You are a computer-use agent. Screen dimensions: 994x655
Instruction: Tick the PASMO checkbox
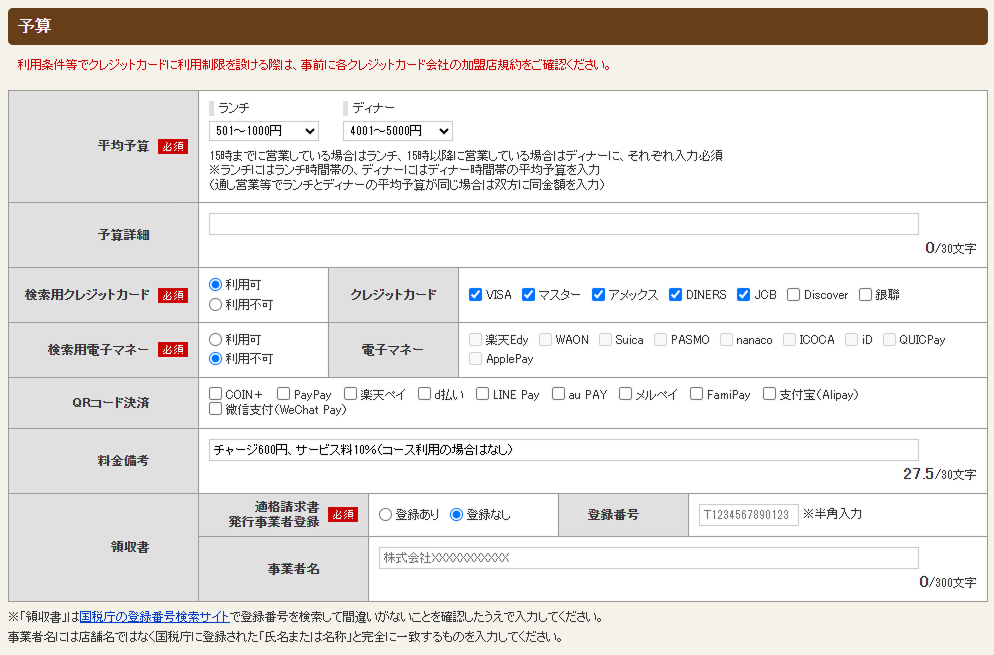point(661,339)
